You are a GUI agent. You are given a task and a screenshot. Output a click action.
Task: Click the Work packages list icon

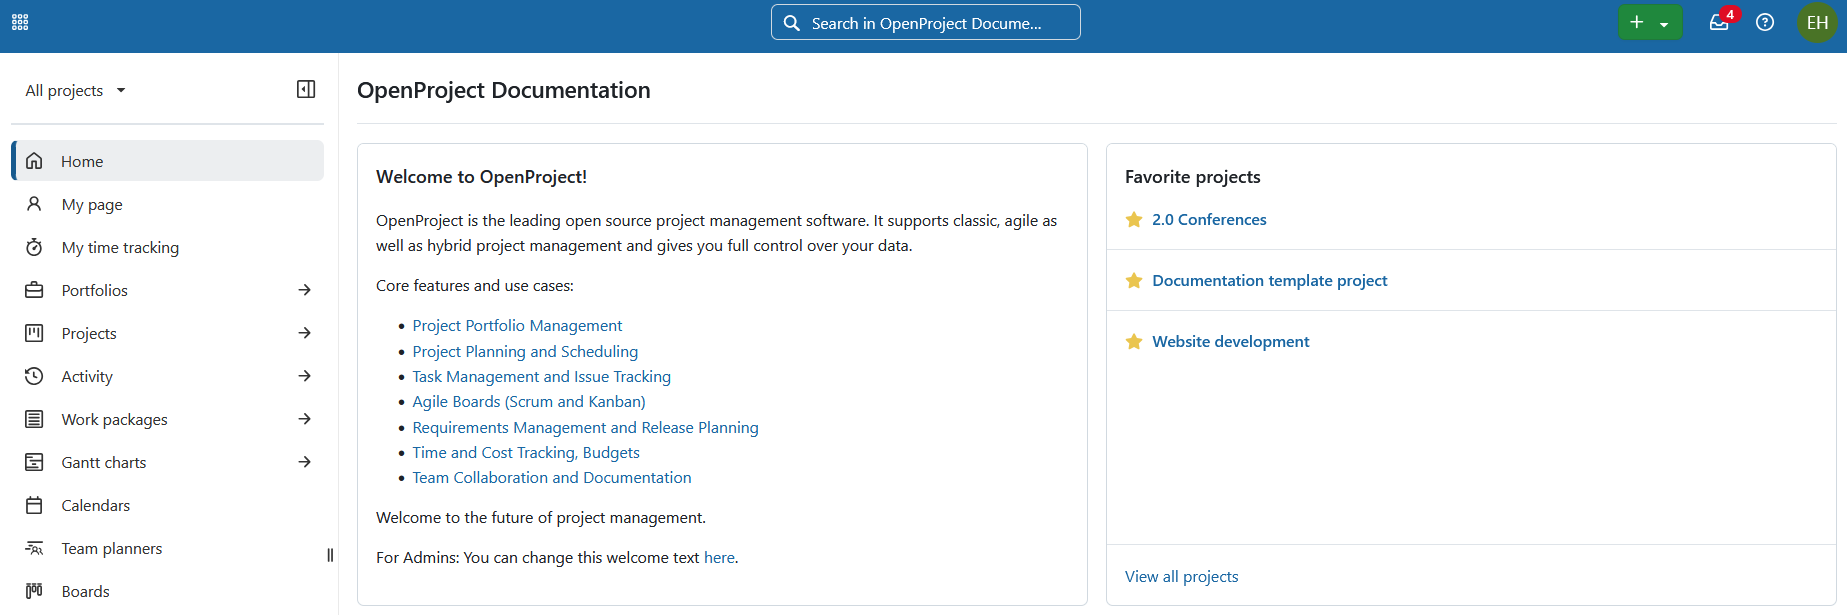tap(34, 419)
